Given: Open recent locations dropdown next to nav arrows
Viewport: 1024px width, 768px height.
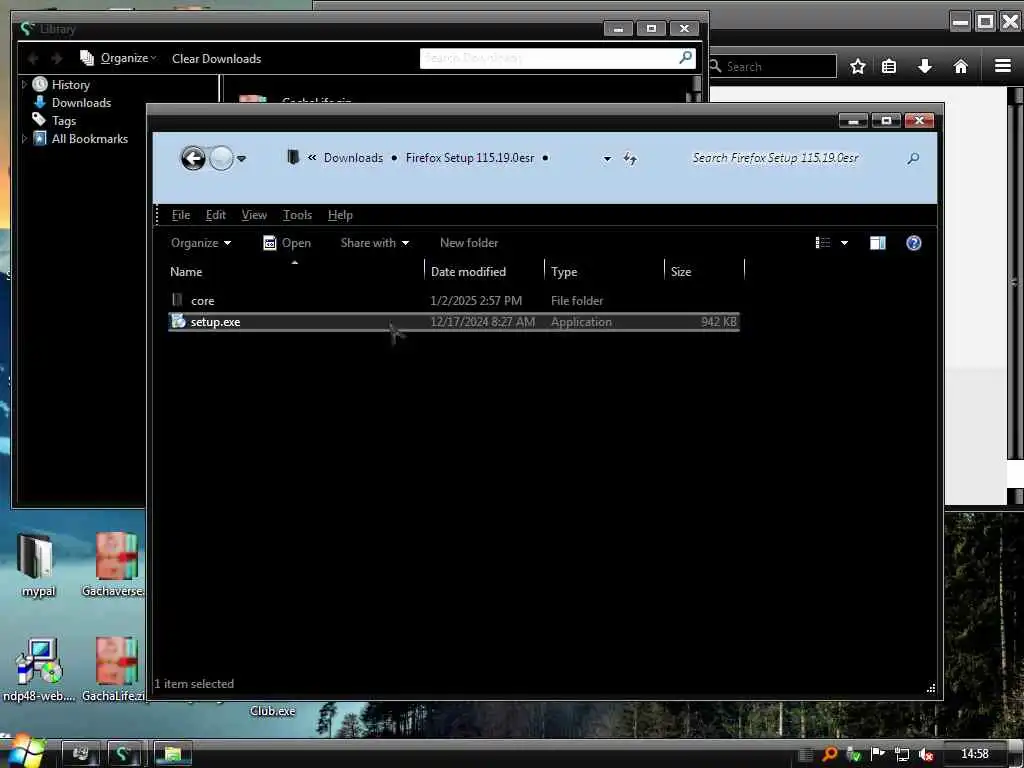Looking at the screenshot, I should 242,159.
